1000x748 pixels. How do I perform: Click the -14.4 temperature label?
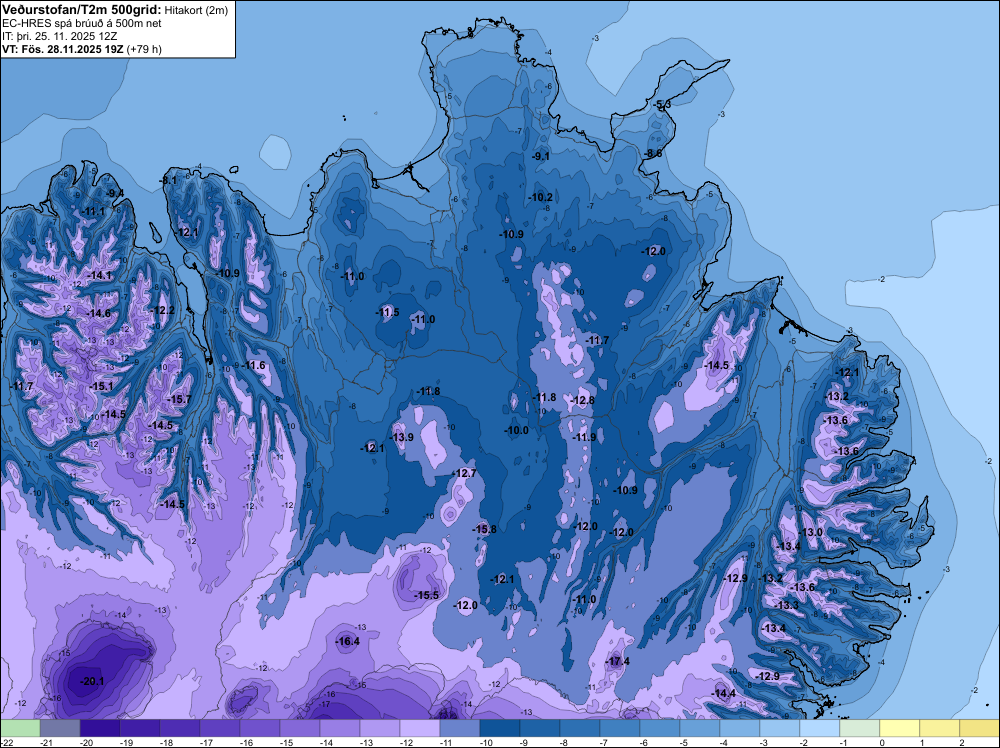pyautogui.click(x=724, y=694)
